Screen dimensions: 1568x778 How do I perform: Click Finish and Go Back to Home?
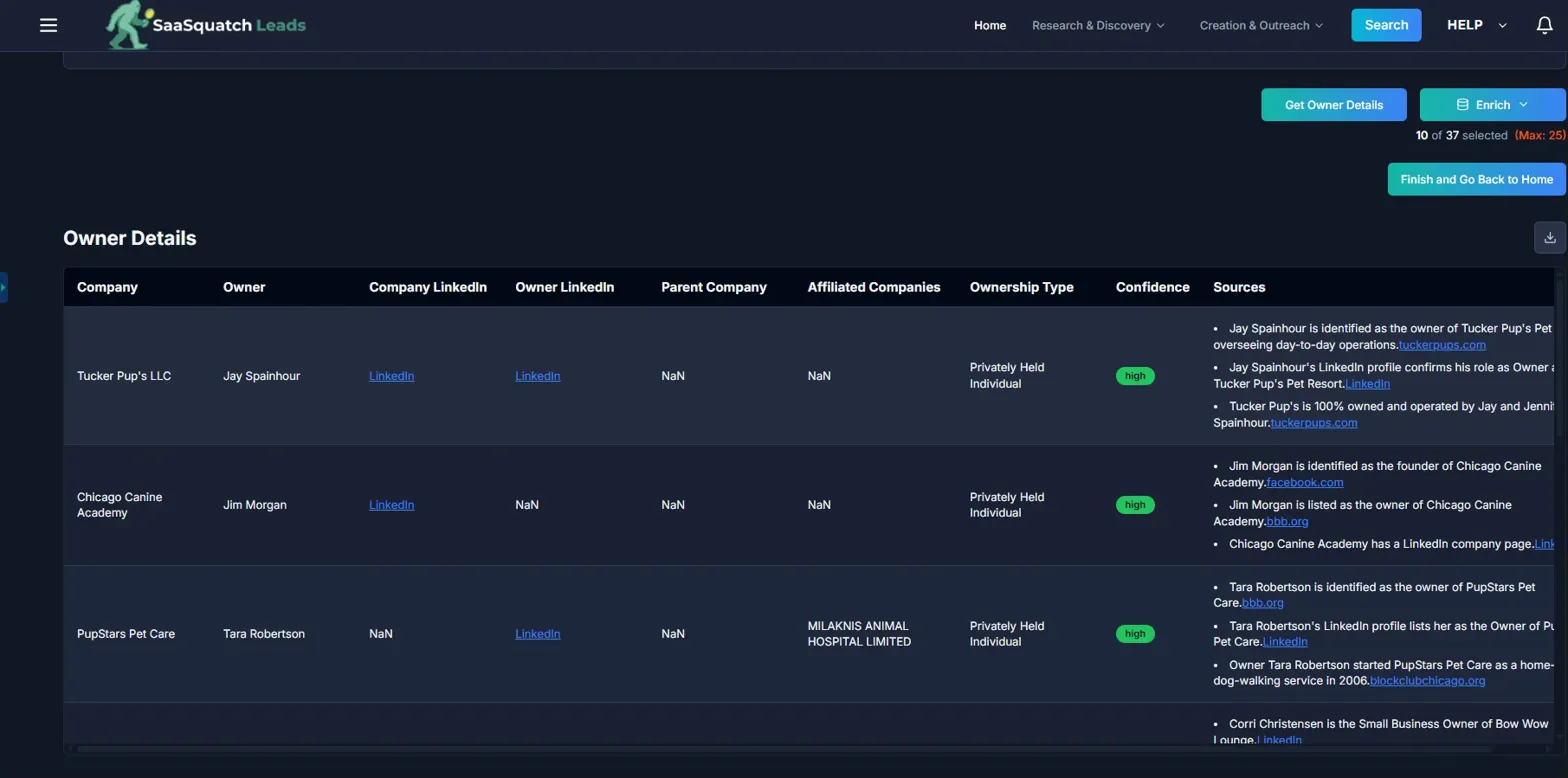point(1476,179)
